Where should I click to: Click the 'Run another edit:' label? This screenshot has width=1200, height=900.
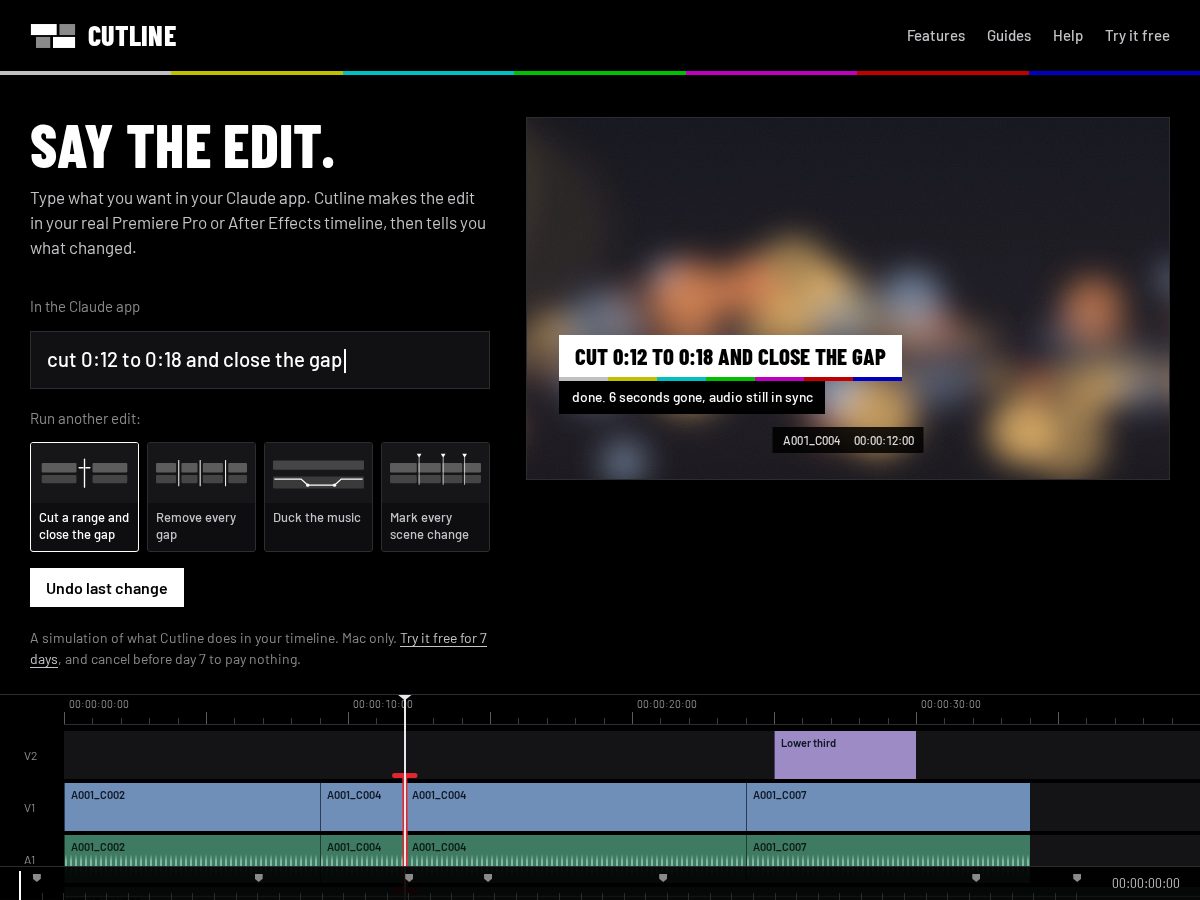point(85,419)
